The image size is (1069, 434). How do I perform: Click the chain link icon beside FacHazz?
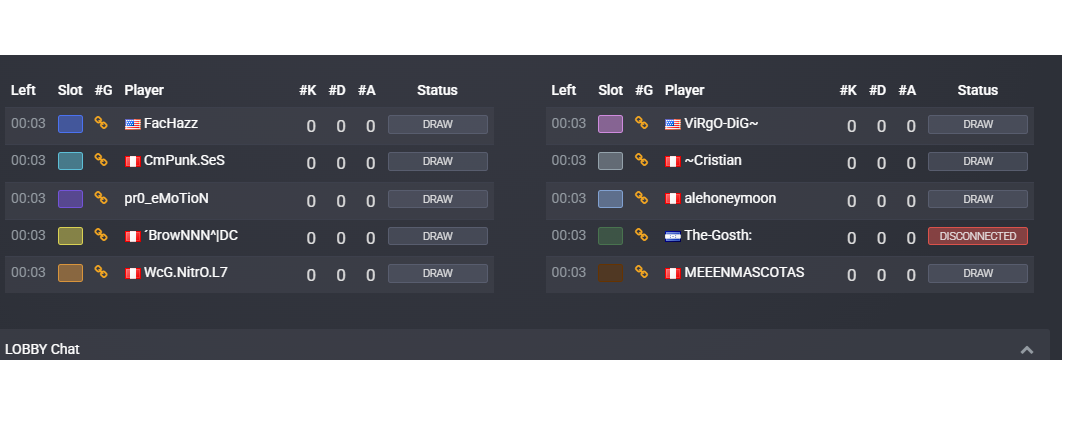pyautogui.click(x=101, y=123)
